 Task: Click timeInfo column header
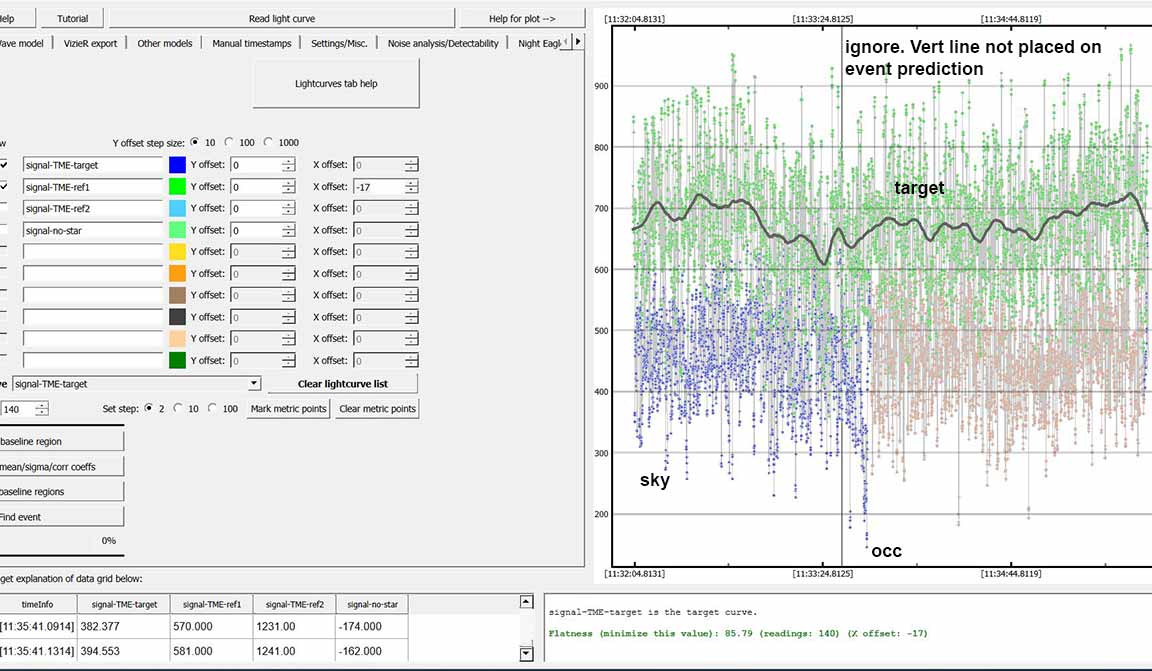37,604
